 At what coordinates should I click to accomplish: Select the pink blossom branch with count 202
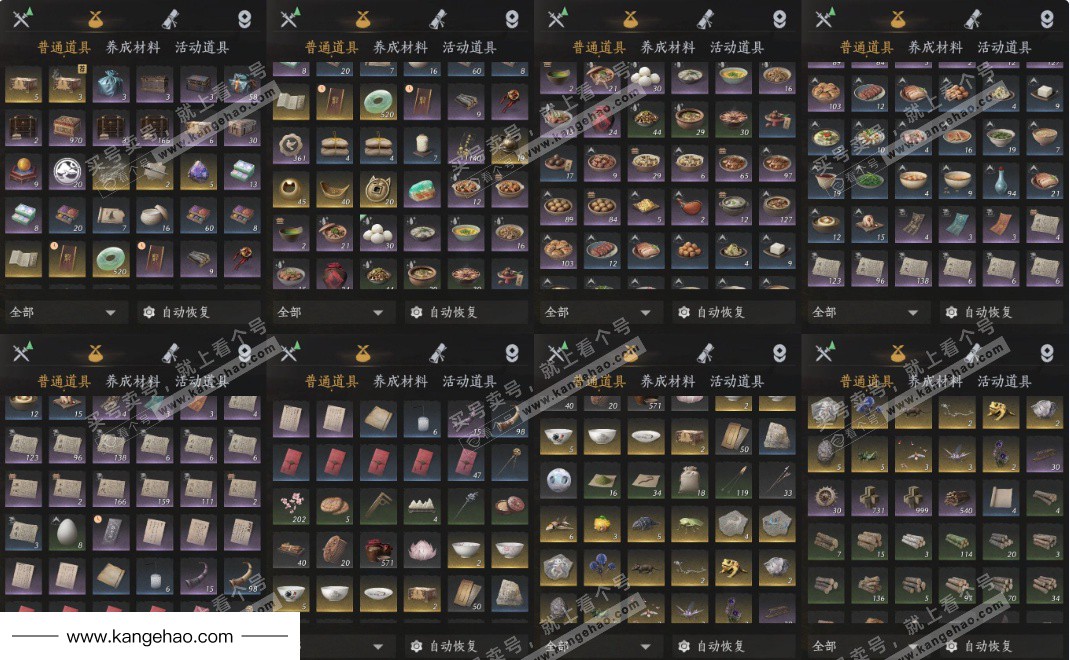pos(291,508)
